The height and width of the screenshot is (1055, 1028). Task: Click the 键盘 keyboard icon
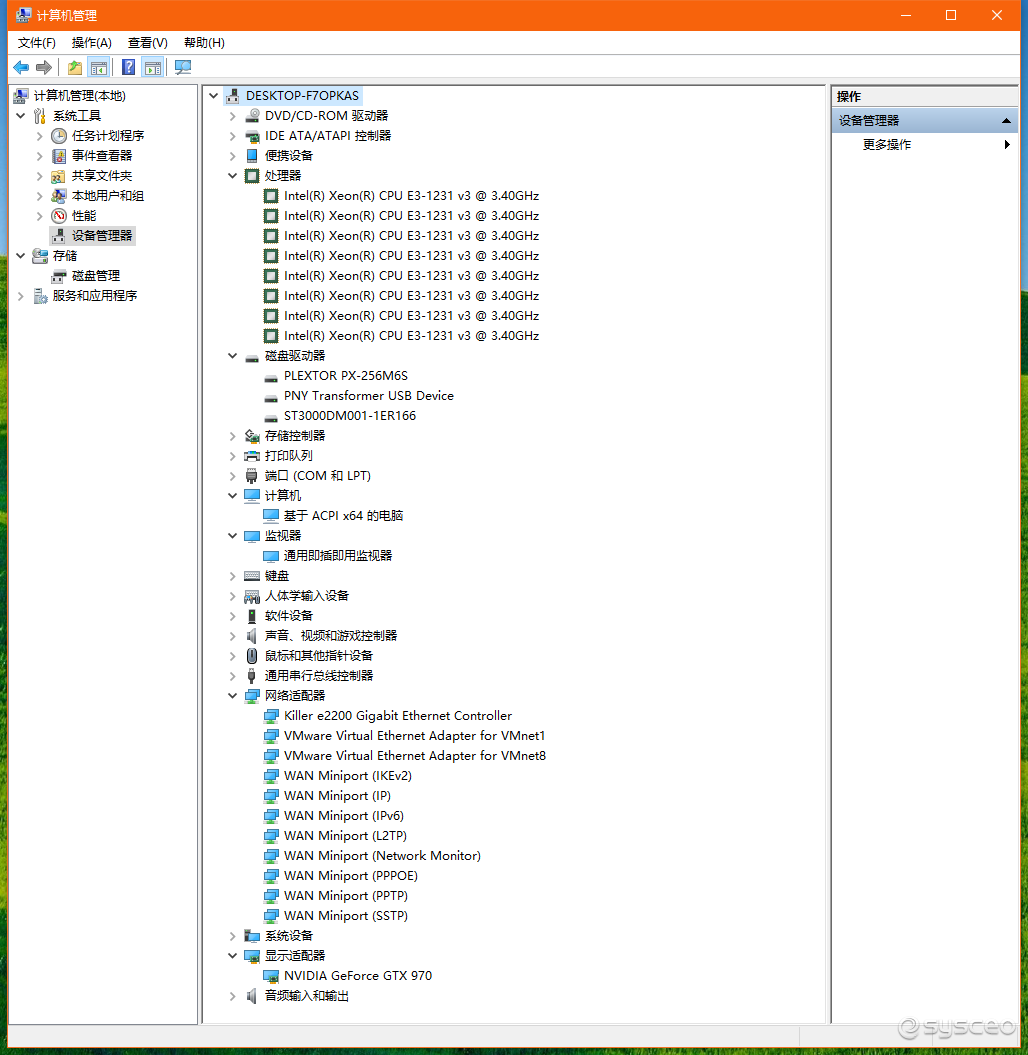point(252,576)
